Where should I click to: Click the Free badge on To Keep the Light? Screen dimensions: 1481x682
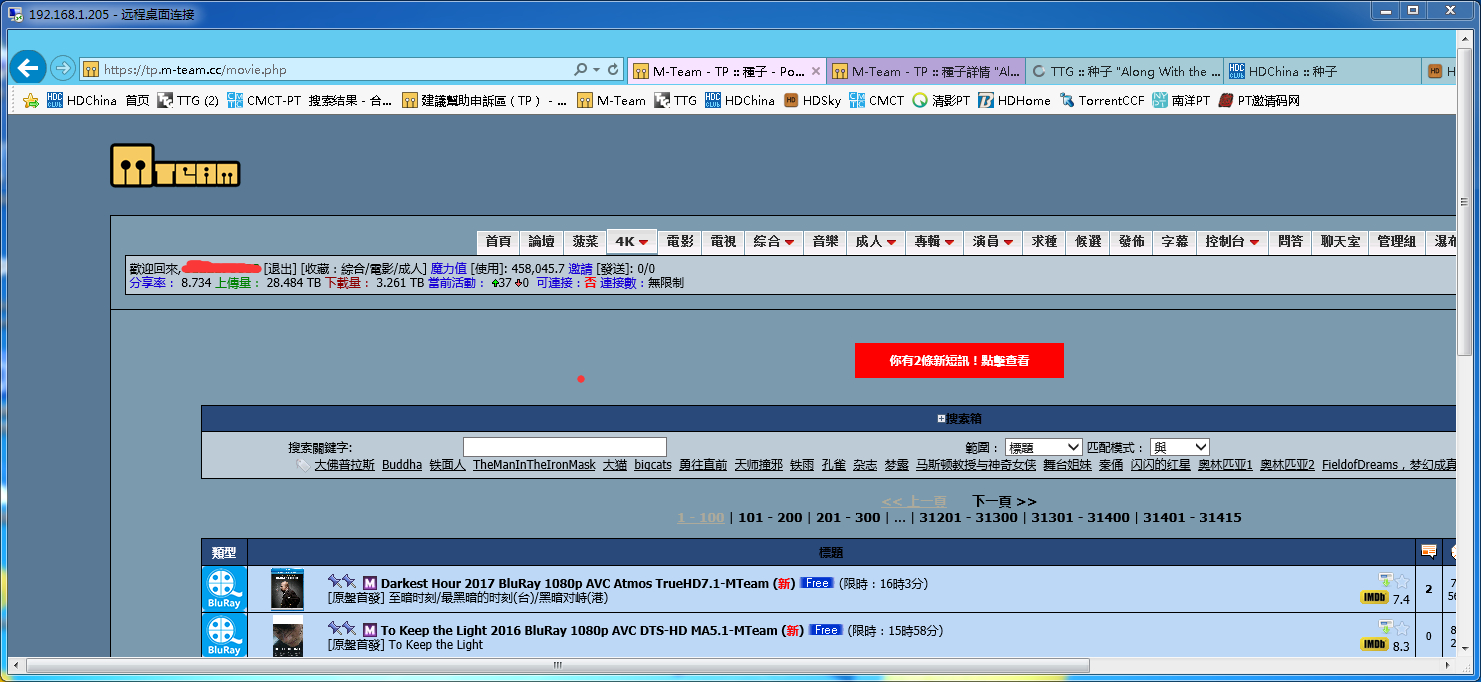click(826, 630)
